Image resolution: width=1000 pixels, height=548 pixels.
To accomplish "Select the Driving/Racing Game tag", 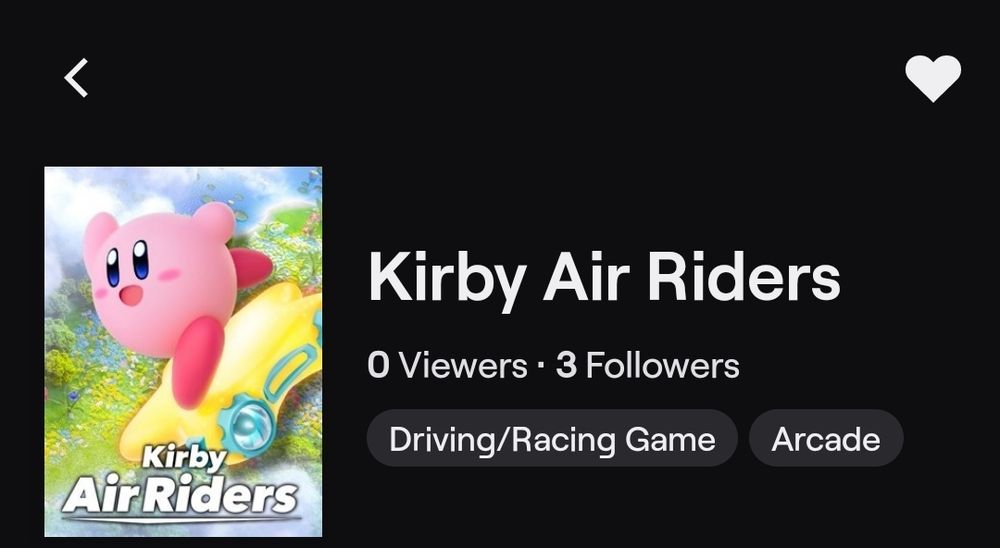I will (552, 439).
